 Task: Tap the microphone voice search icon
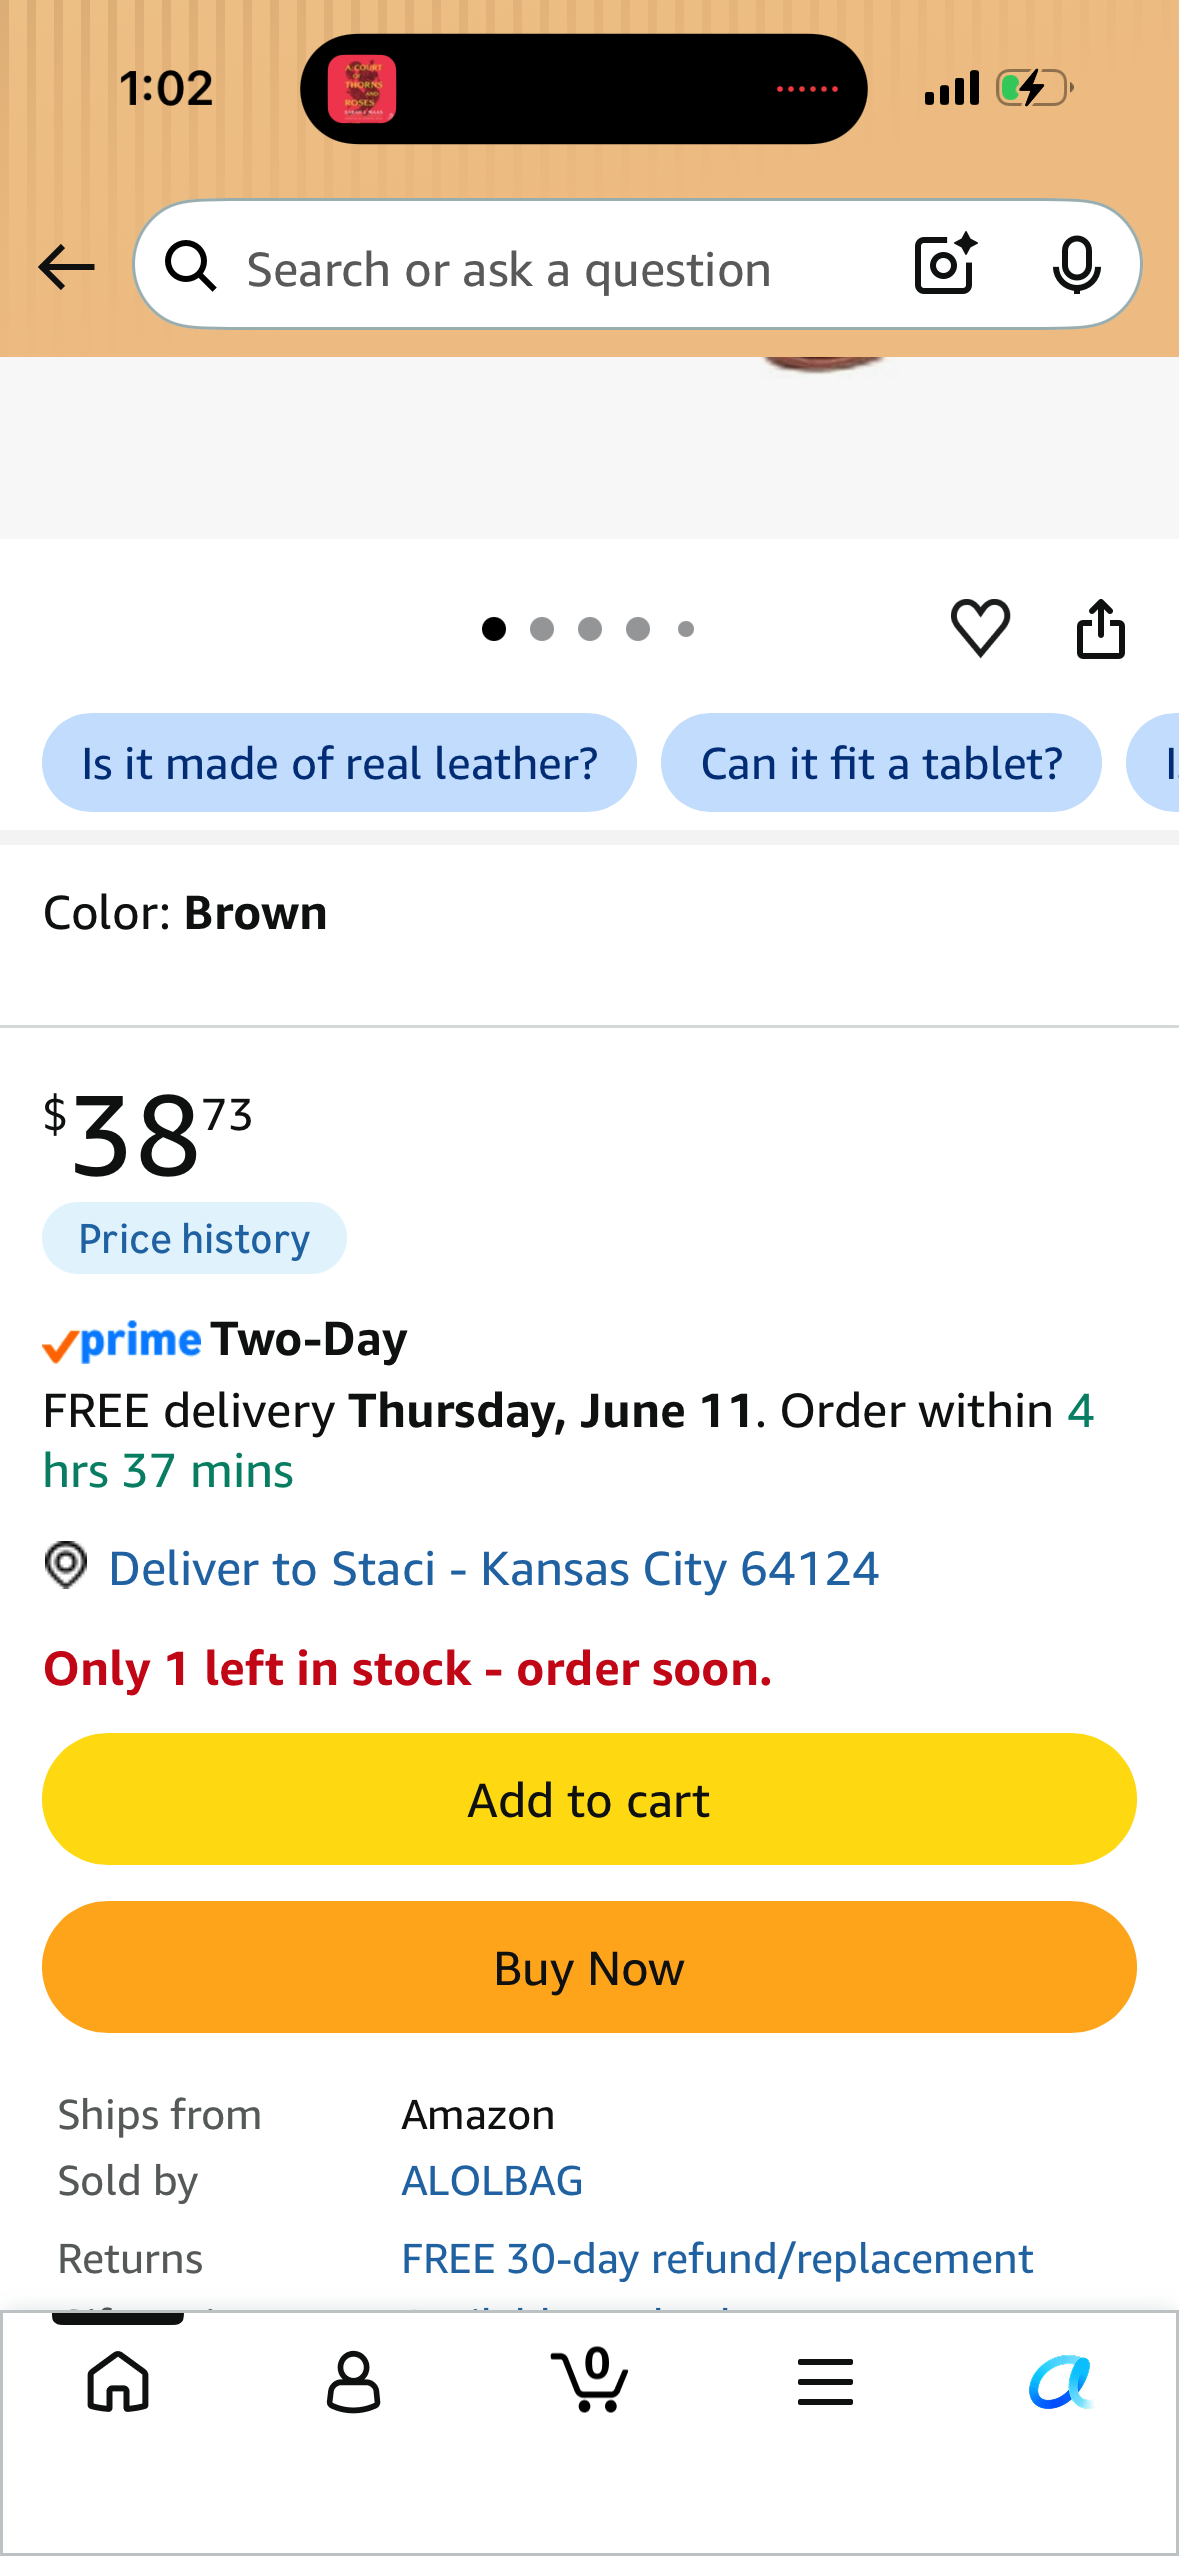[x=1076, y=266]
